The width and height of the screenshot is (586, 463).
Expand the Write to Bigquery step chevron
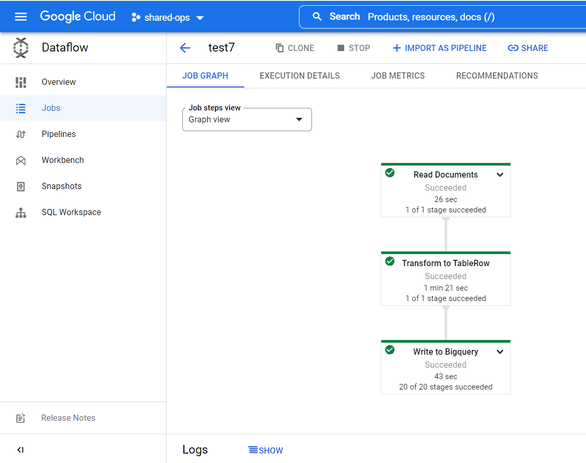point(500,352)
